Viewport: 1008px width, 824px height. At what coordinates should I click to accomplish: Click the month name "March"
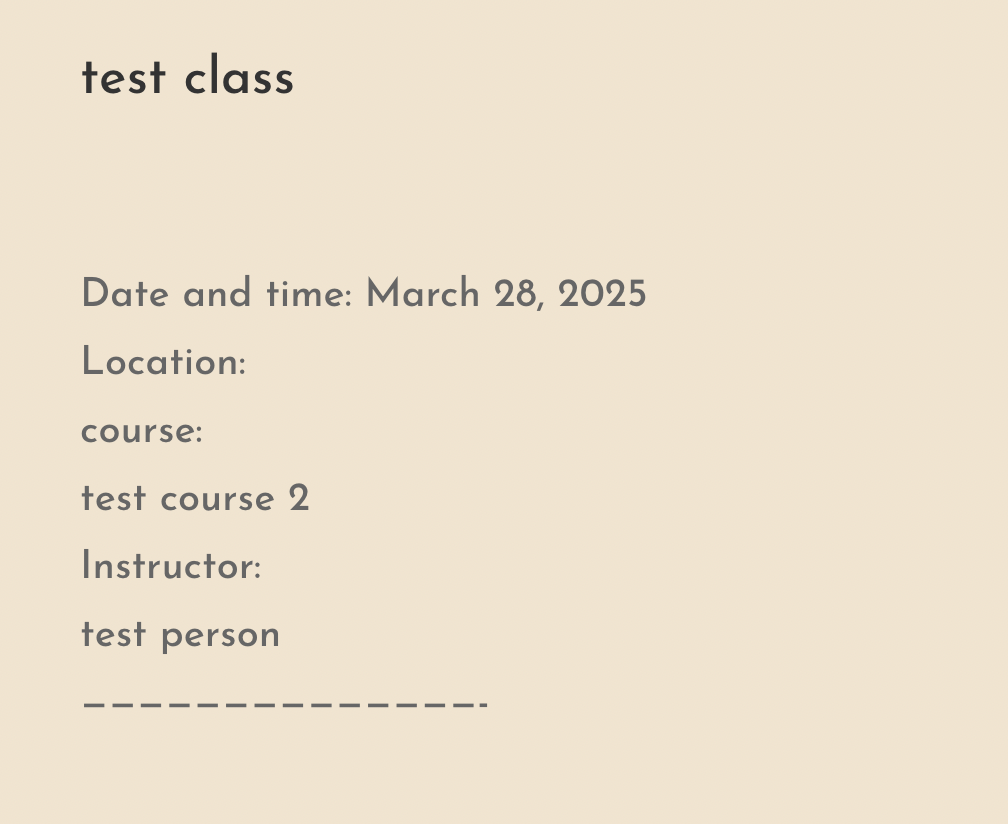click(x=423, y=294)
